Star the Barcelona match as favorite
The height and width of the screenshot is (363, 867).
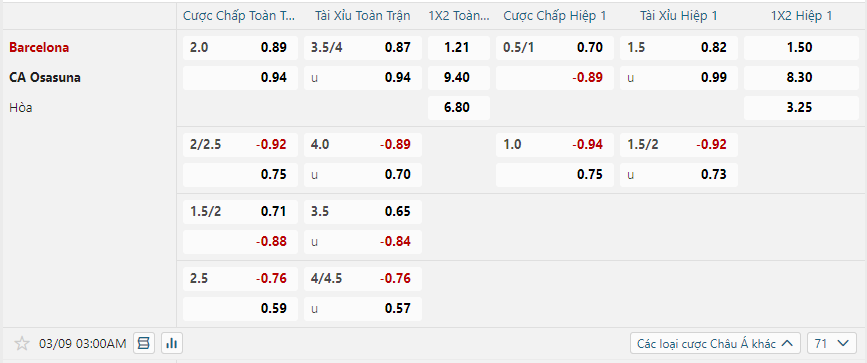tap(22, 344)
